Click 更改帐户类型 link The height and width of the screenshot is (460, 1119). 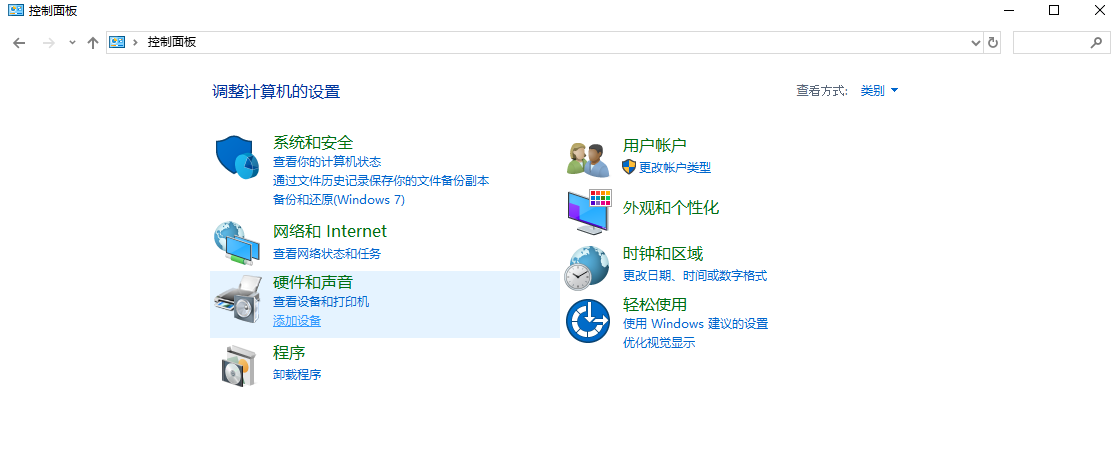(x=674, y=167)
